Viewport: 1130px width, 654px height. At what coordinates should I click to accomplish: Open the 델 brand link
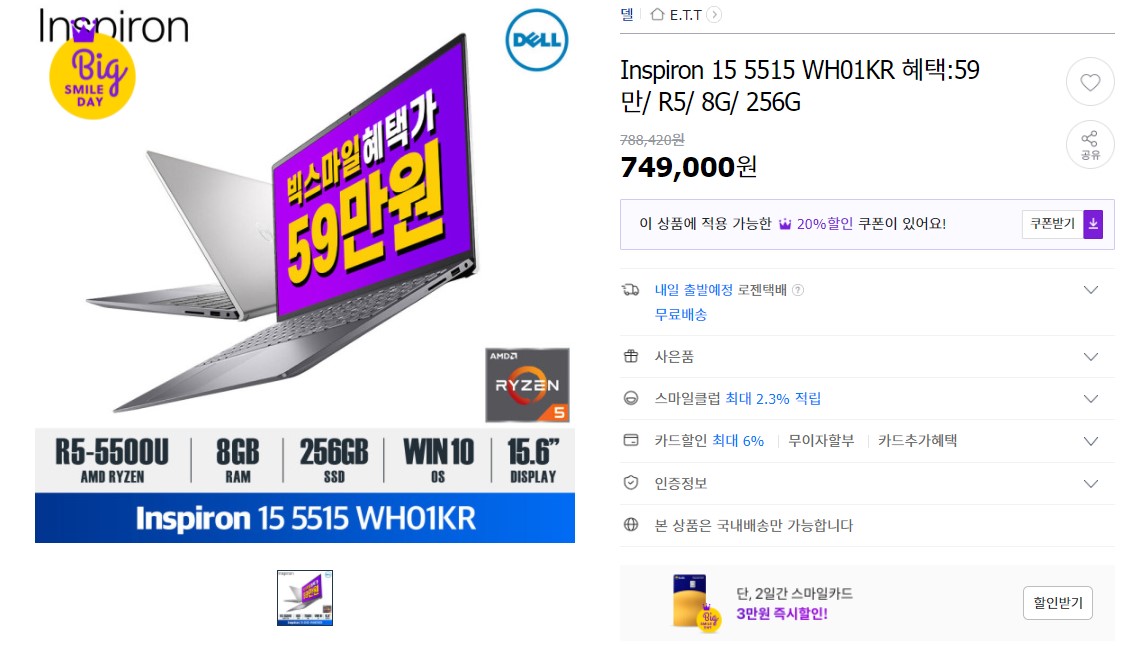tap(627, 14)
